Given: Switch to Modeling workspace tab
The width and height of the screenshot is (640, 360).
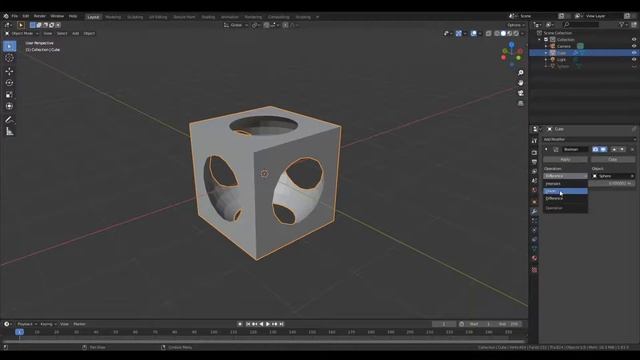Looking at the screenshot, I should [x=113, y=17].
